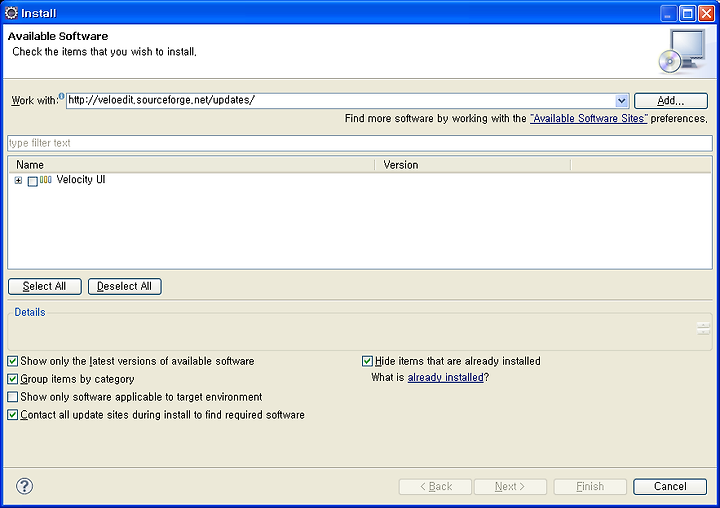Toggle Group items by category checkbox
Viewport: 720px width, 508px height.
tap(13, 379)
